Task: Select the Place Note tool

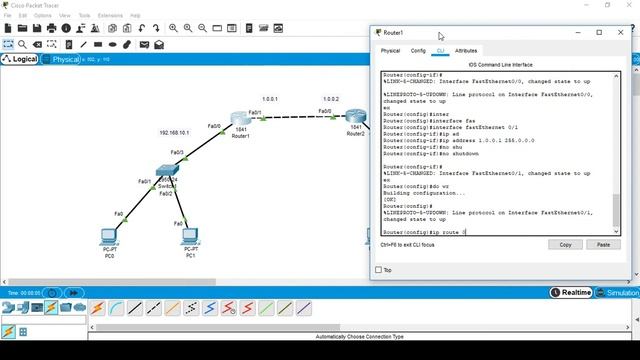Action: pyautogui.click(x=69, y=44)
